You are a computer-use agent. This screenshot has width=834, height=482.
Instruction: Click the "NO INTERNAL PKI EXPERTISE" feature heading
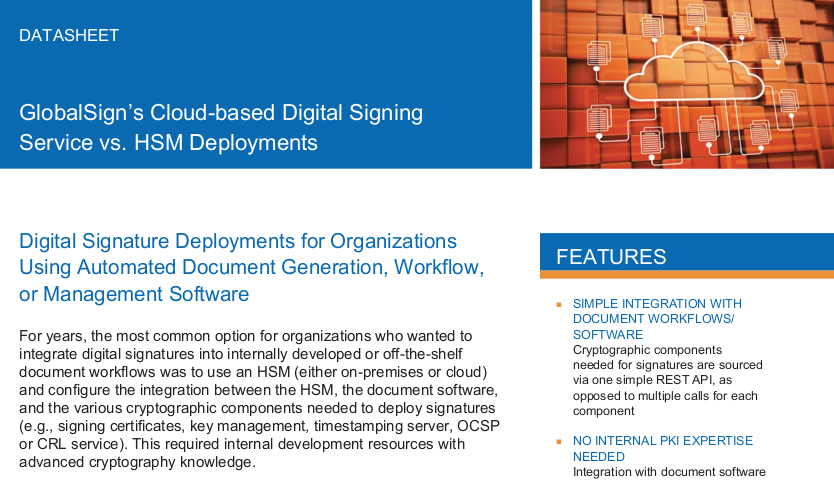pyautogui.click(x=663, y=441)
